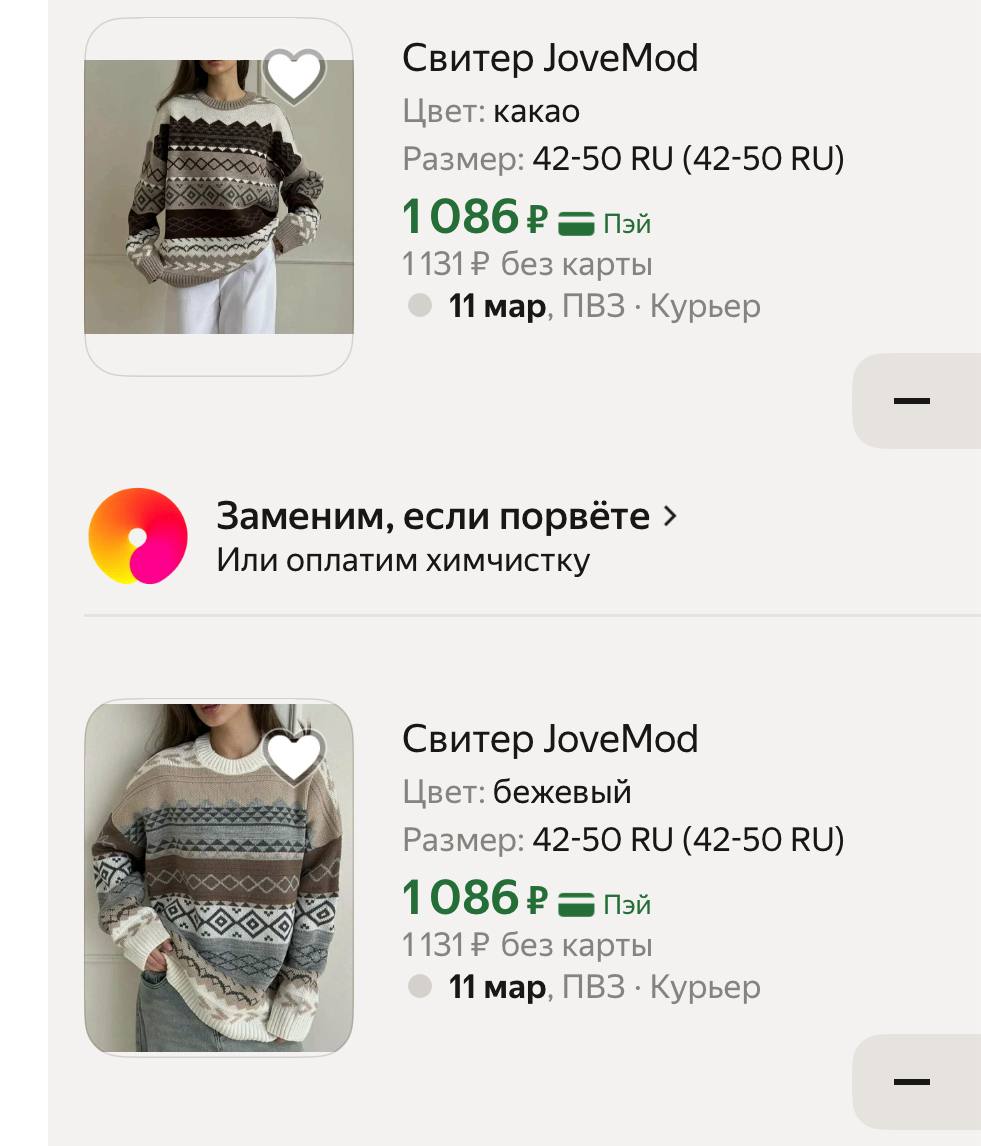The image size is (981, 1146).
Task: Click the gray delivery dot on beige sweater
Action: tap(420, 987)
